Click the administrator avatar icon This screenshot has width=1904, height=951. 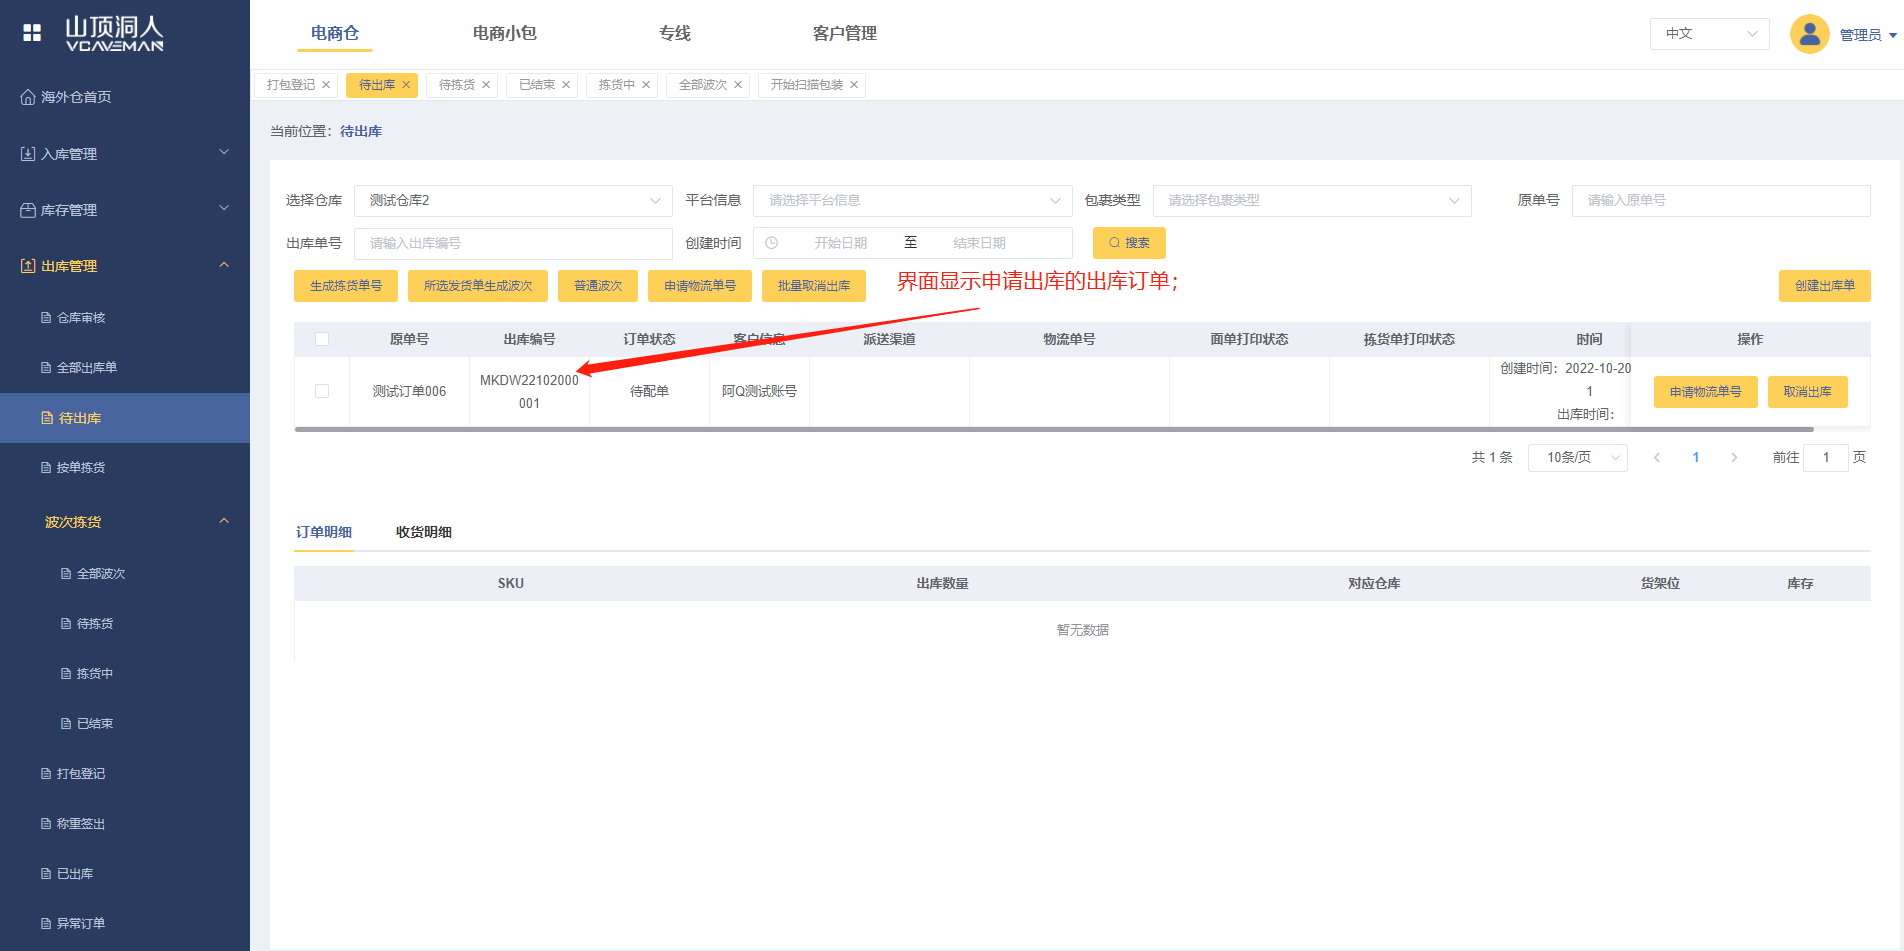click(x=1809, y=34)
